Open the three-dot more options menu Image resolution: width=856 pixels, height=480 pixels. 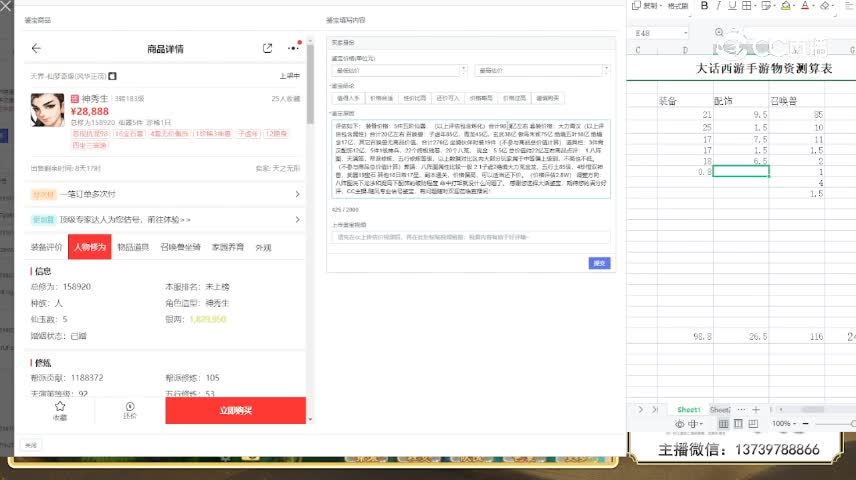coord(293,48)
